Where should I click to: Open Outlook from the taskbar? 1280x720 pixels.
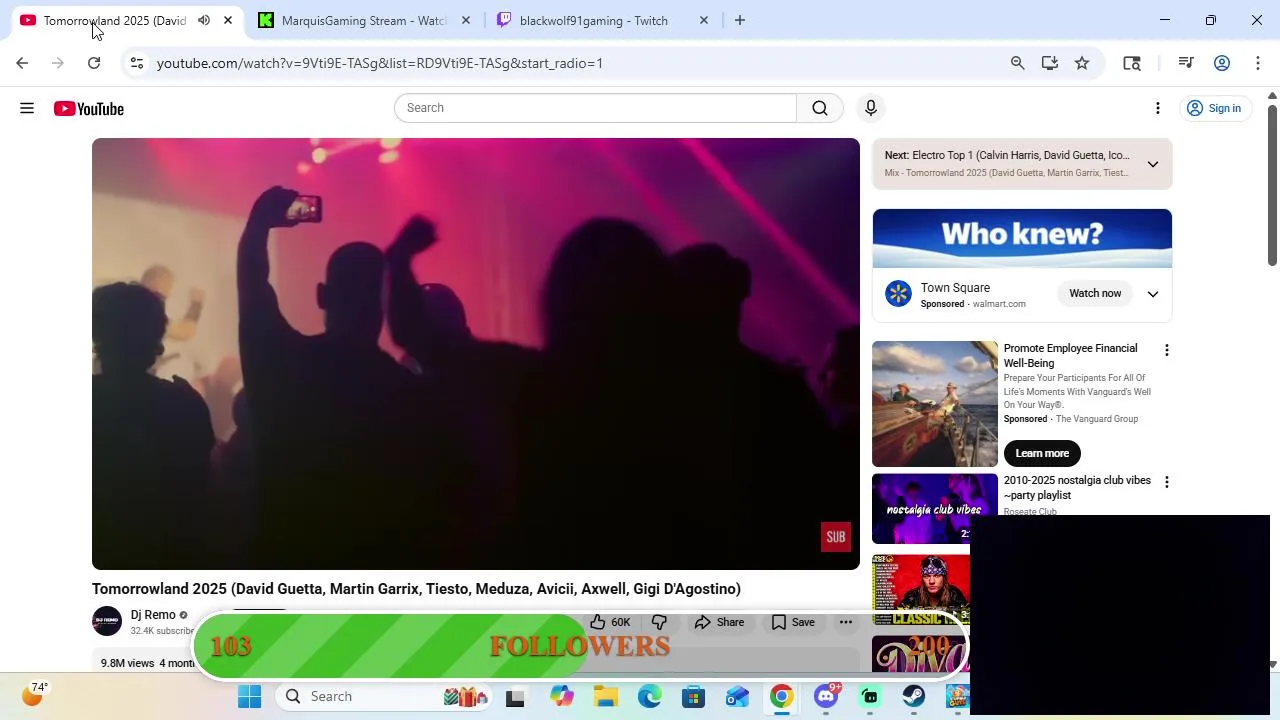click(737, 696)
